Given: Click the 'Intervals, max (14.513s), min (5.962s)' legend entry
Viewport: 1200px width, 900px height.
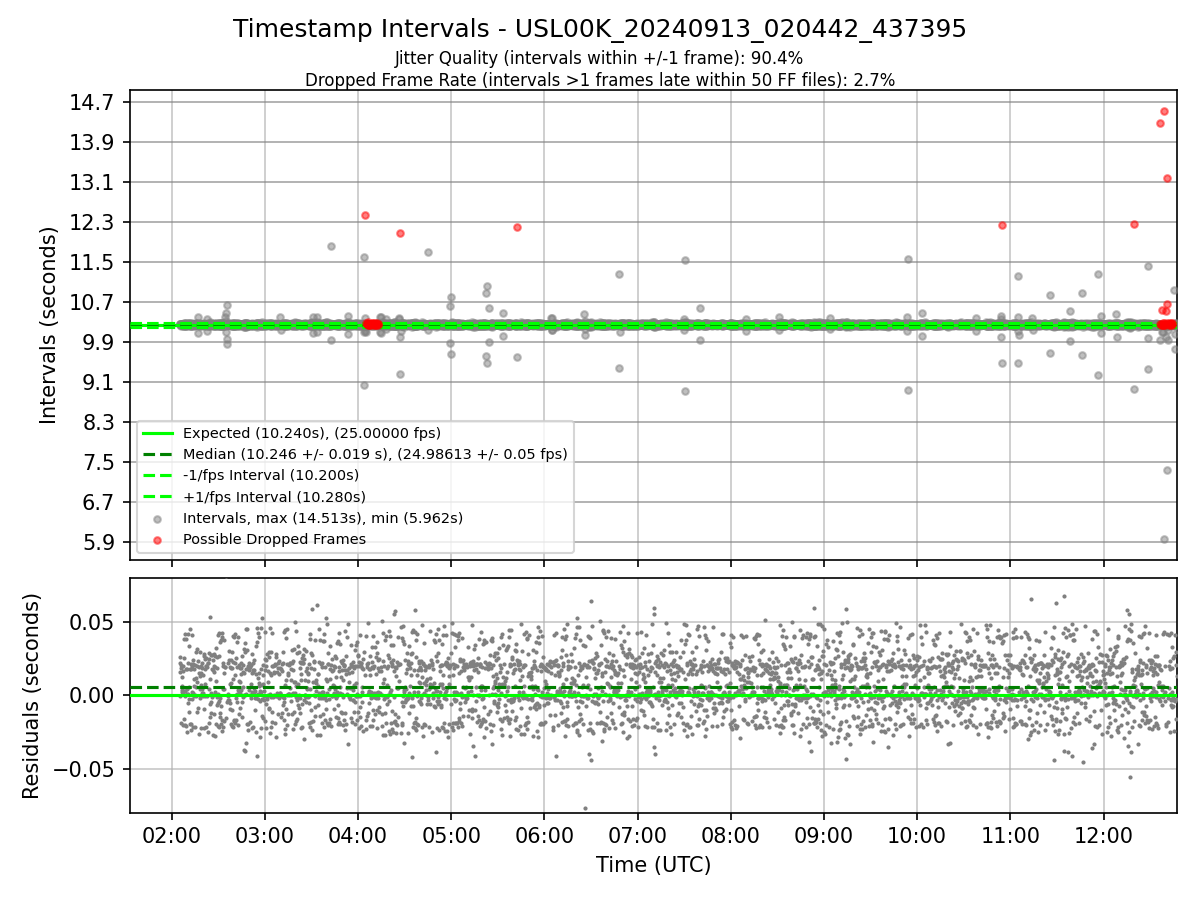Looking at the screenshot, I should point(323,518).
